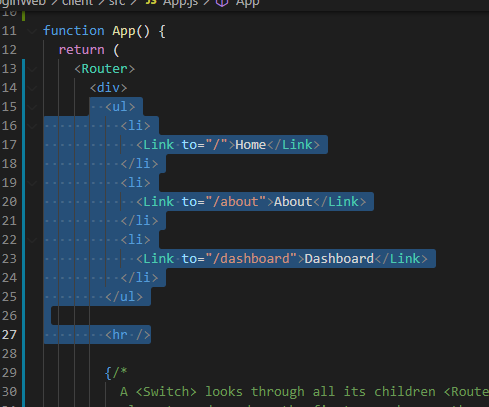This screenshot has width=489, height=407.
Task: Click the </li> tag on line 18
Action: click(139, 164)
